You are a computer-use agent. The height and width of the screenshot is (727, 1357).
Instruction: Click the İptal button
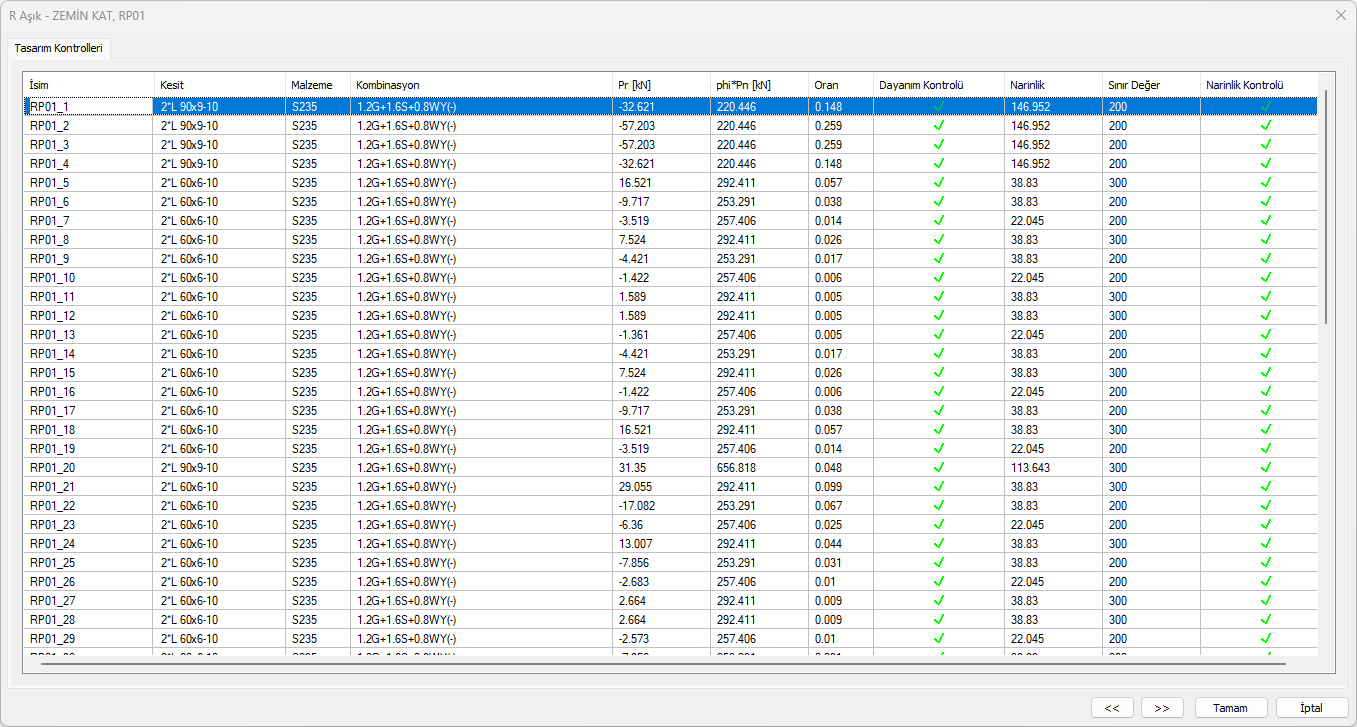pos(1312,708)
